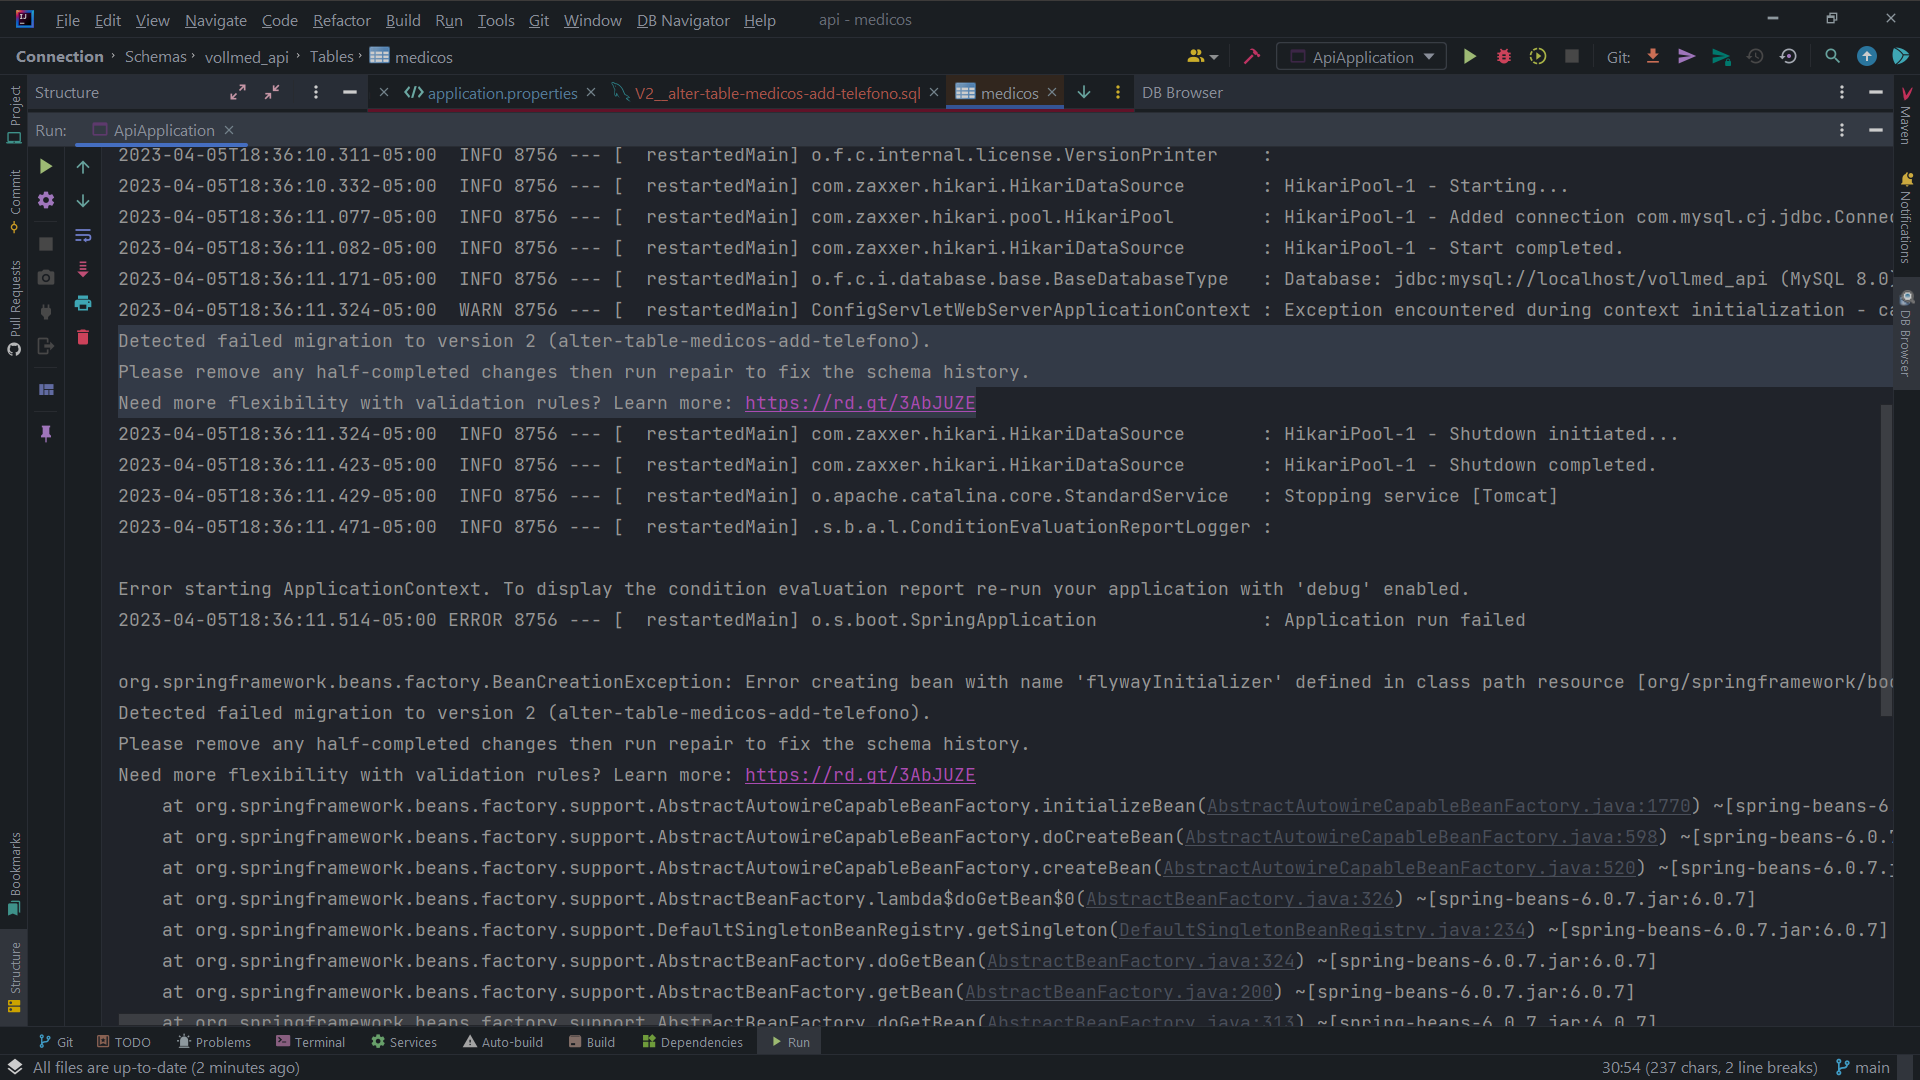
Task: Click the blue IDE update arrow icon
Action: (x=1866, y=57)
